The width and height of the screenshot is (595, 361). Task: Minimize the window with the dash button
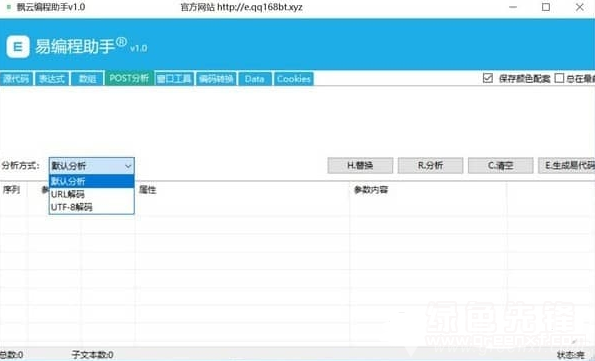click(513, 7)
